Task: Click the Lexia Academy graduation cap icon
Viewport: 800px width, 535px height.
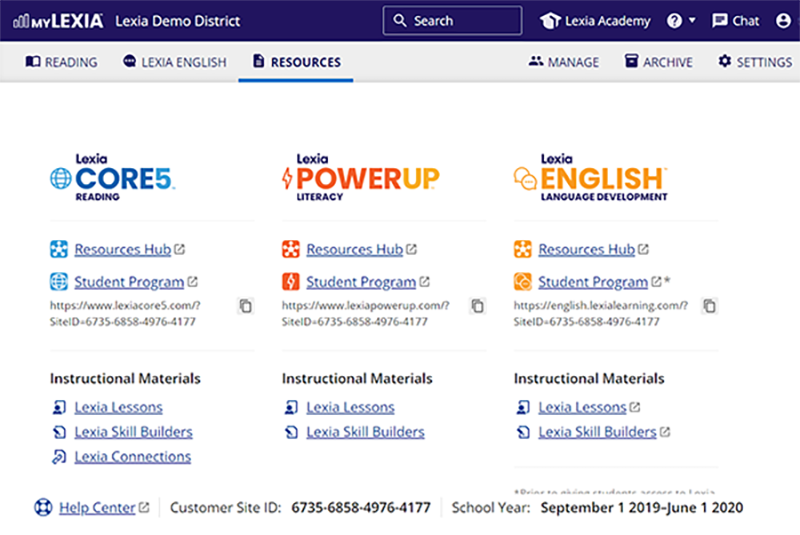Action: tap(550, 21)
